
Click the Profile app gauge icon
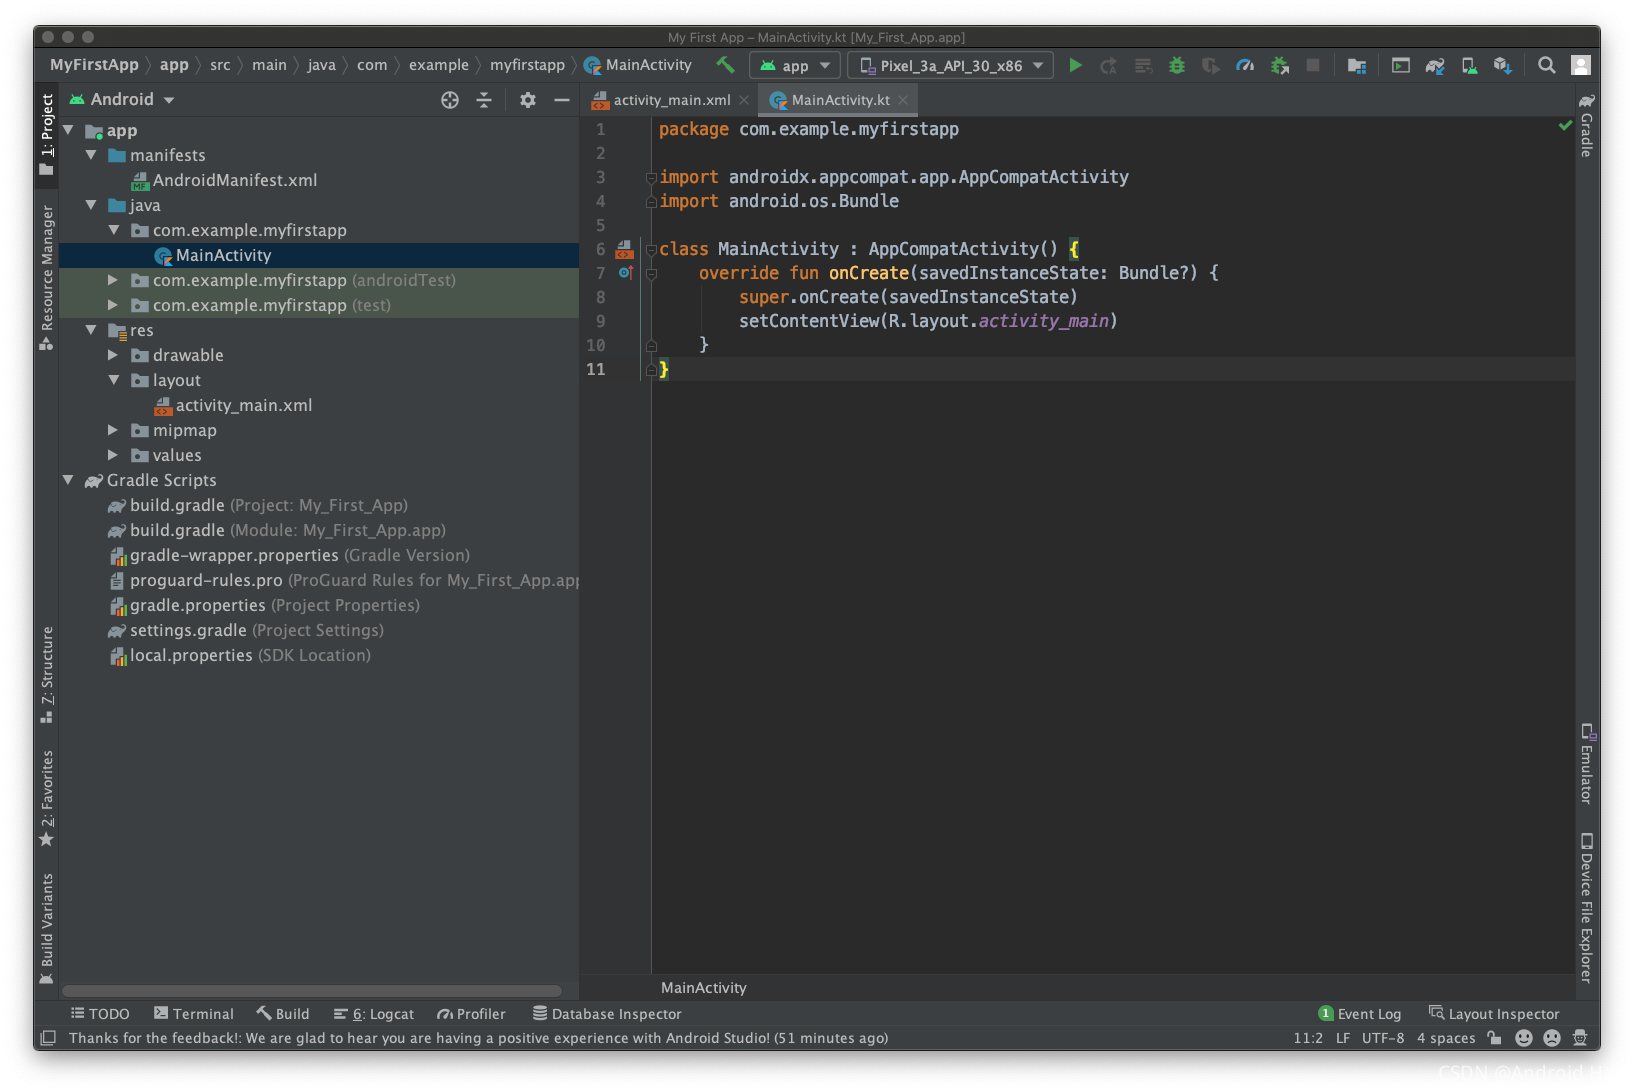pyautogui.click(x=1245, y=65)
